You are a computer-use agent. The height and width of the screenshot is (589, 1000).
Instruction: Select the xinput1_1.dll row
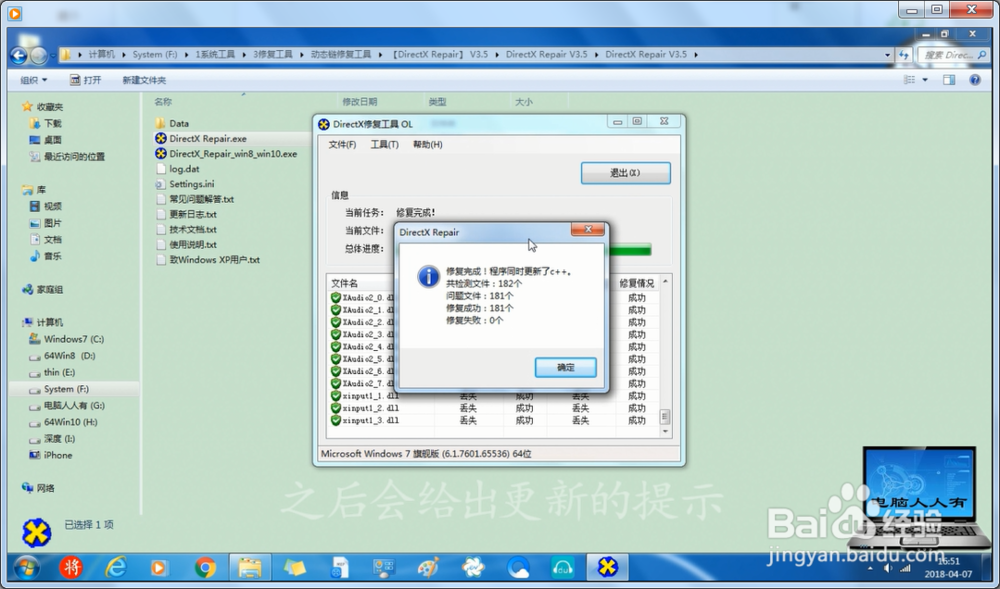(x=493, y=396)
